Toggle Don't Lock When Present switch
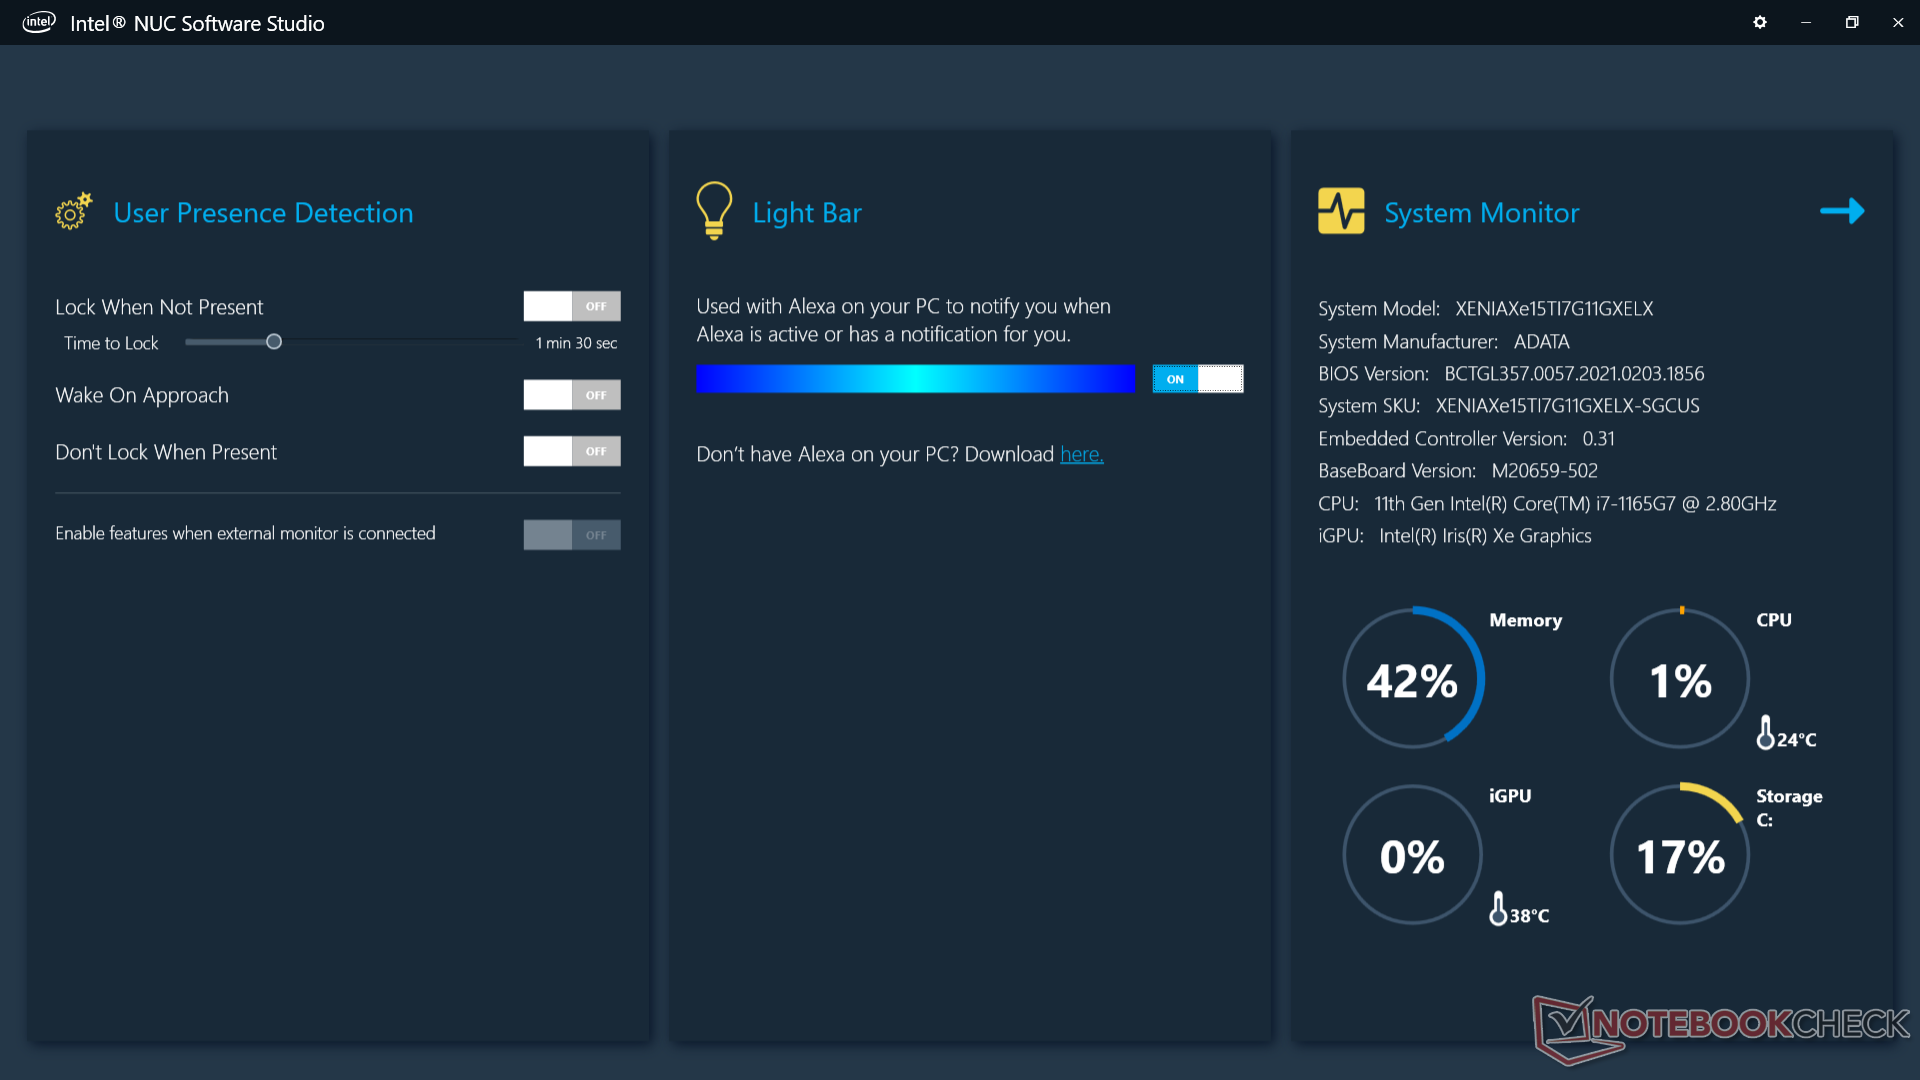The width and height of the screenshot is (1920, 1080). tap(572, 451)
